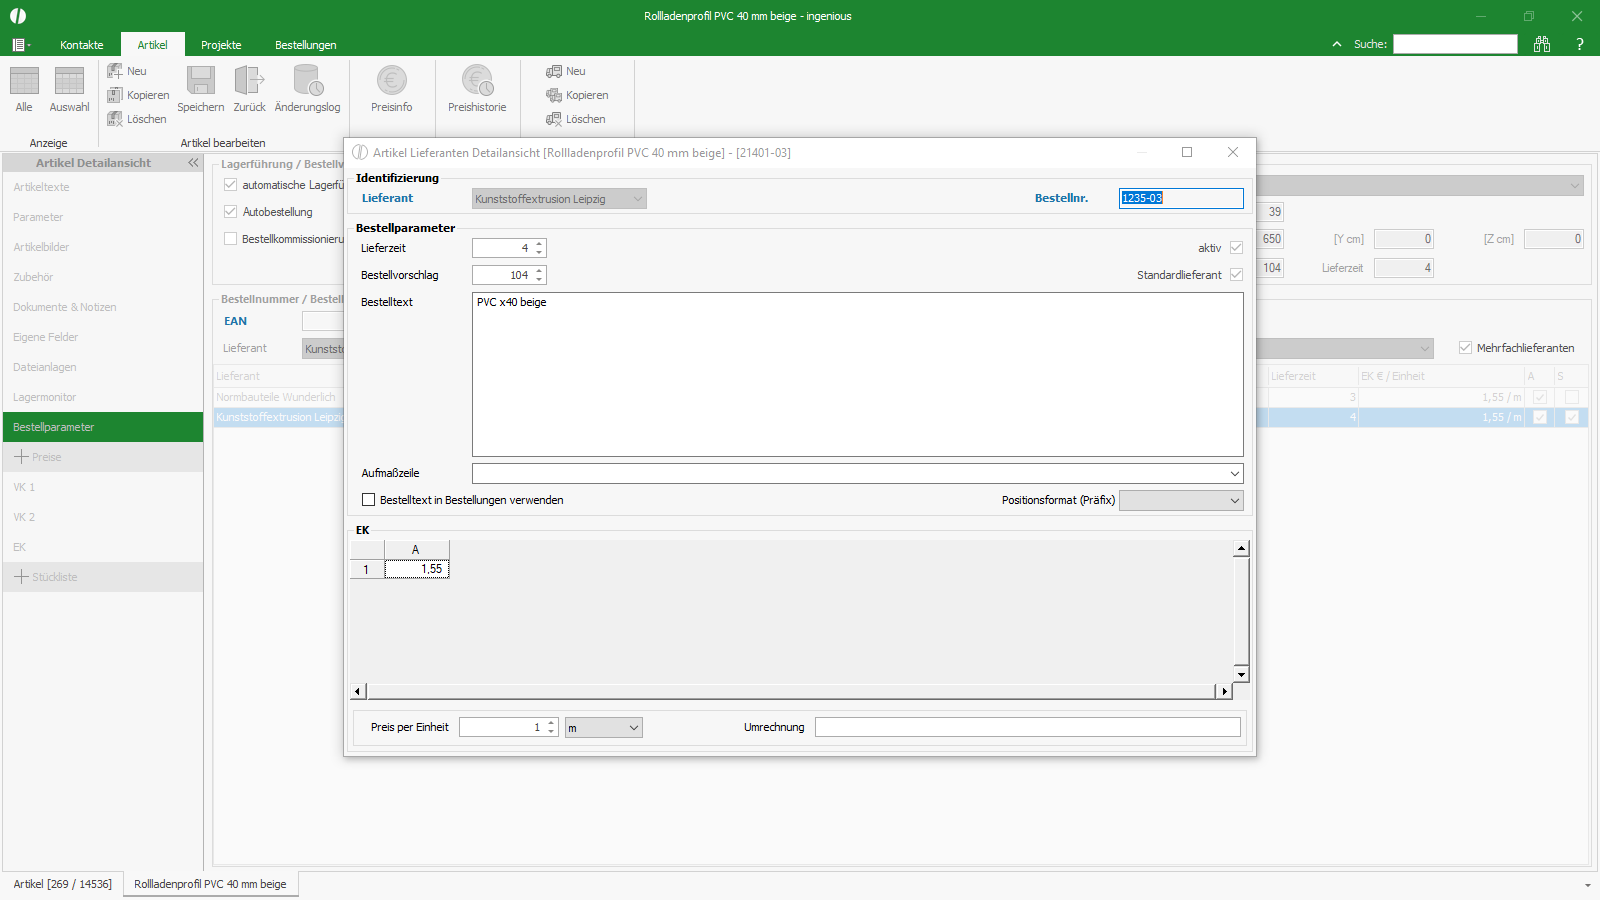Collapse the Artikel Detailansicht sidebar
This screenshot has width=1600, height=900.
coord(193,163)
